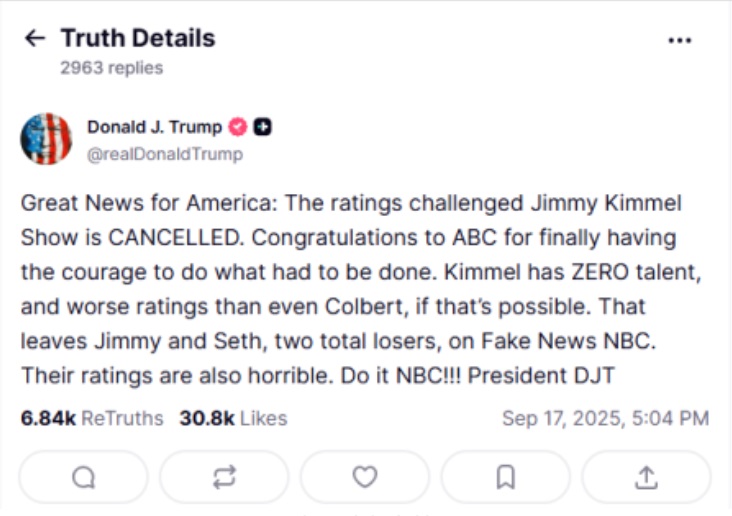Share the post with the upload icon
The height and width of the screenshot is (516, 732).
point(647,477)
